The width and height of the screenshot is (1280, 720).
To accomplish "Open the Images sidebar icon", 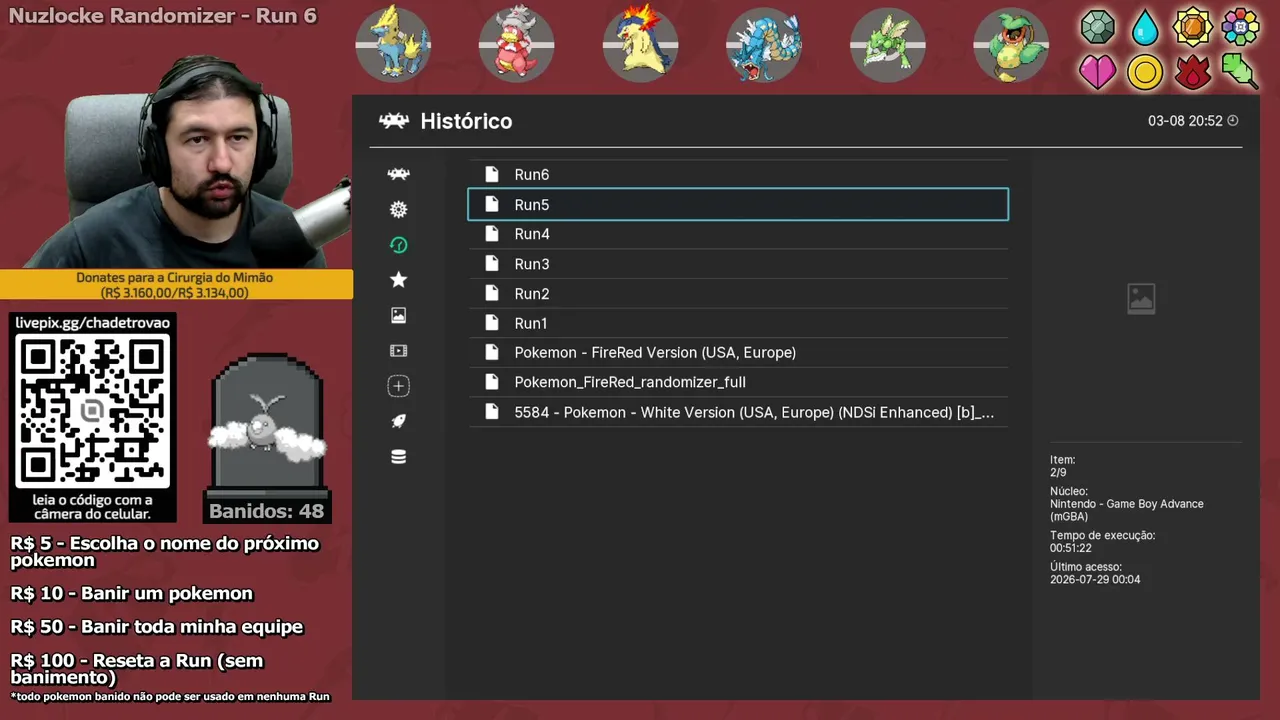I will [398, 315].
